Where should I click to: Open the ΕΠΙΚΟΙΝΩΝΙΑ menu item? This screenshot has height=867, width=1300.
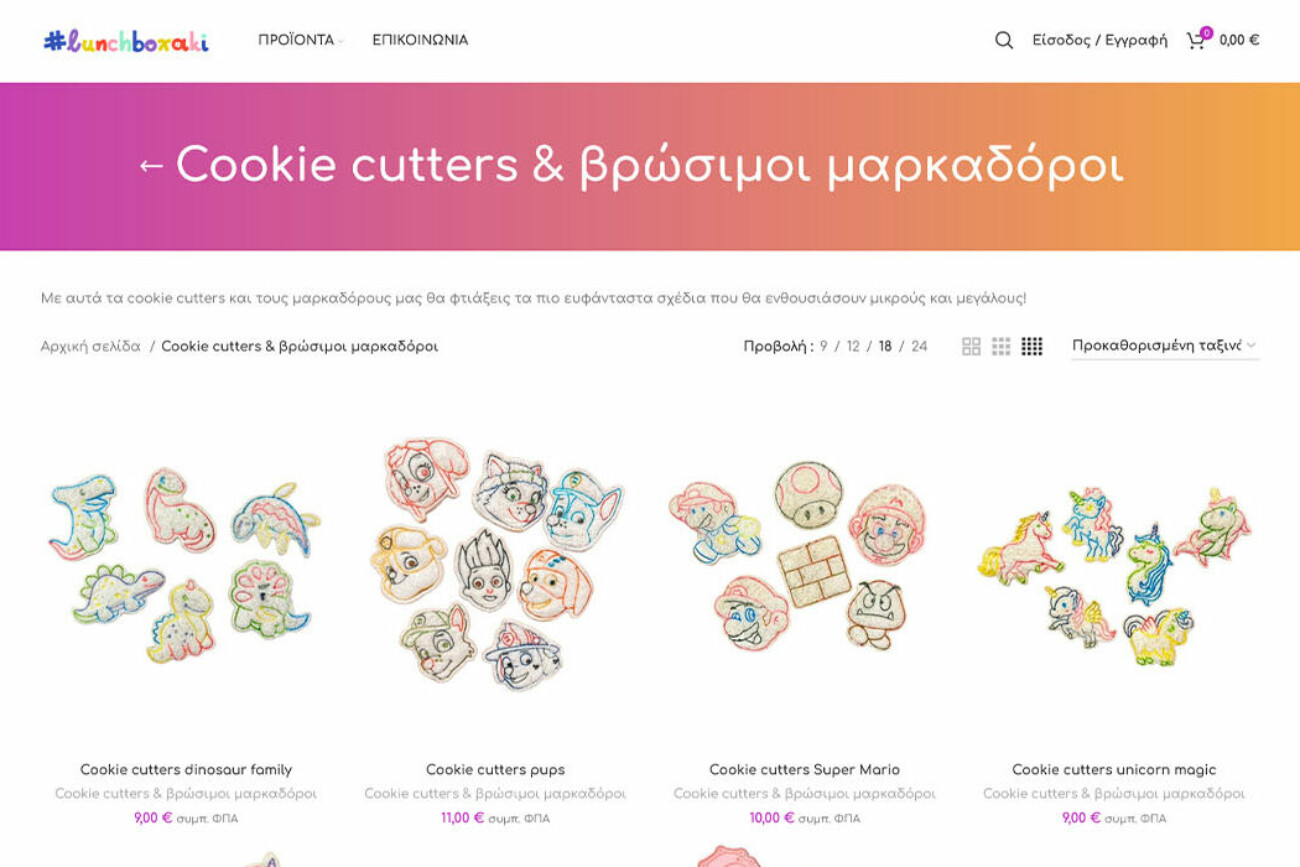420,40
